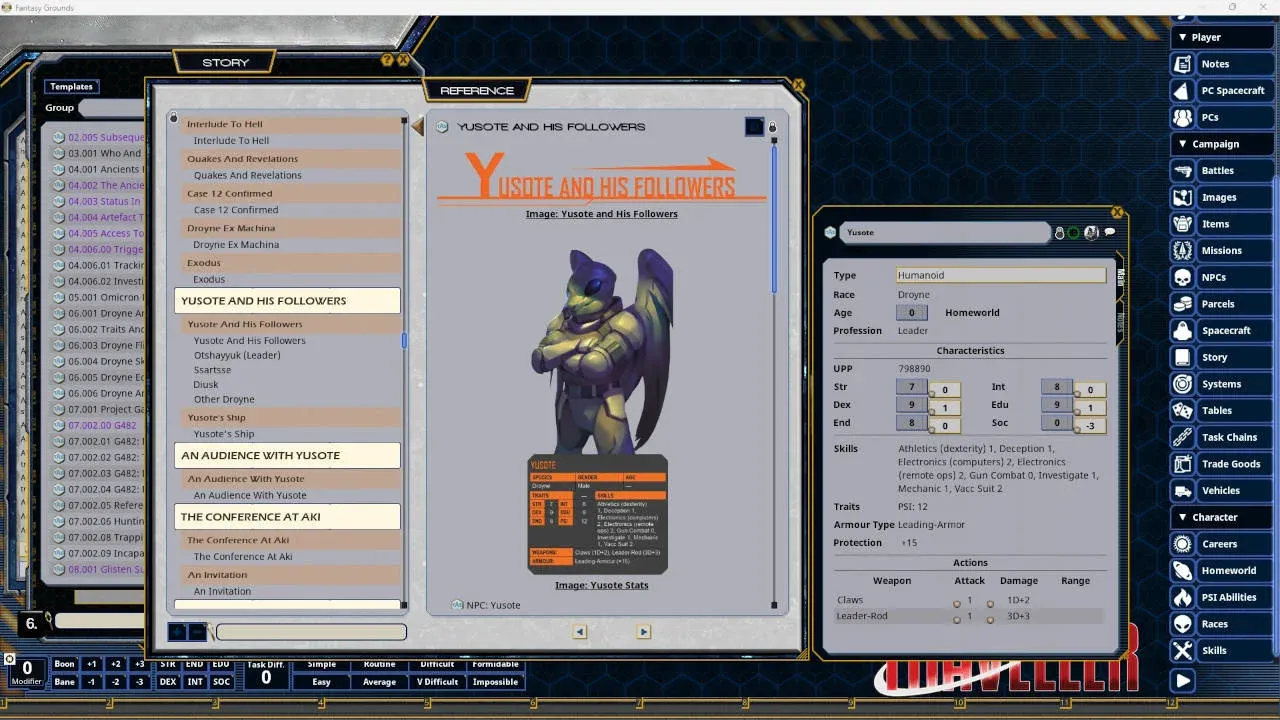Collapse the Exodus subchapter heading
The height and width of the screenshot is (720, 1280).
click(290, 263)
